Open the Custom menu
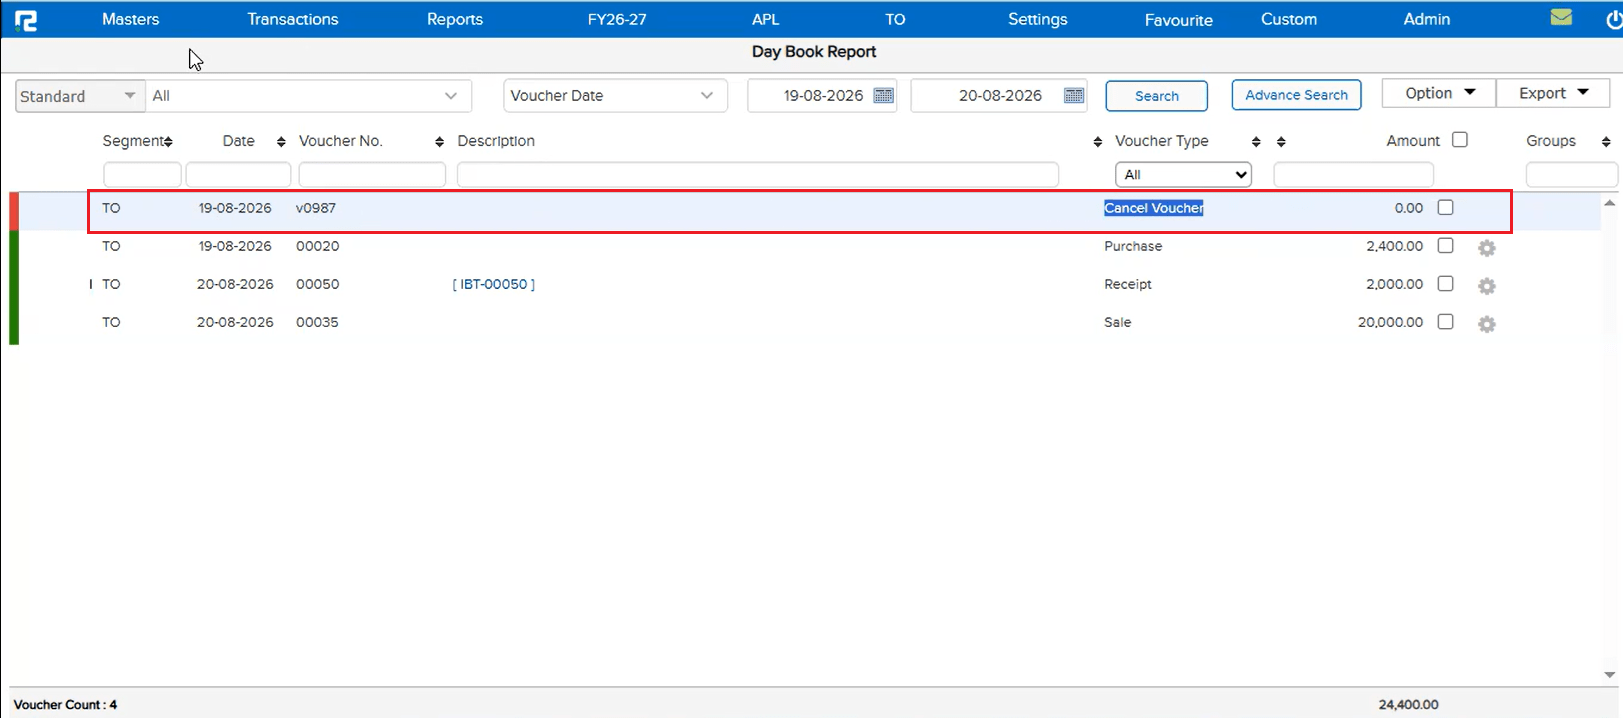 pyautogui.click(x=1289, y=19)
